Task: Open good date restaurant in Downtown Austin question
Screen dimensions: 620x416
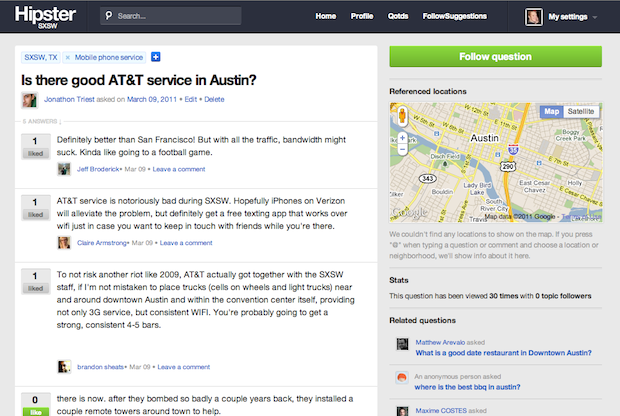Action: point(503,353)
